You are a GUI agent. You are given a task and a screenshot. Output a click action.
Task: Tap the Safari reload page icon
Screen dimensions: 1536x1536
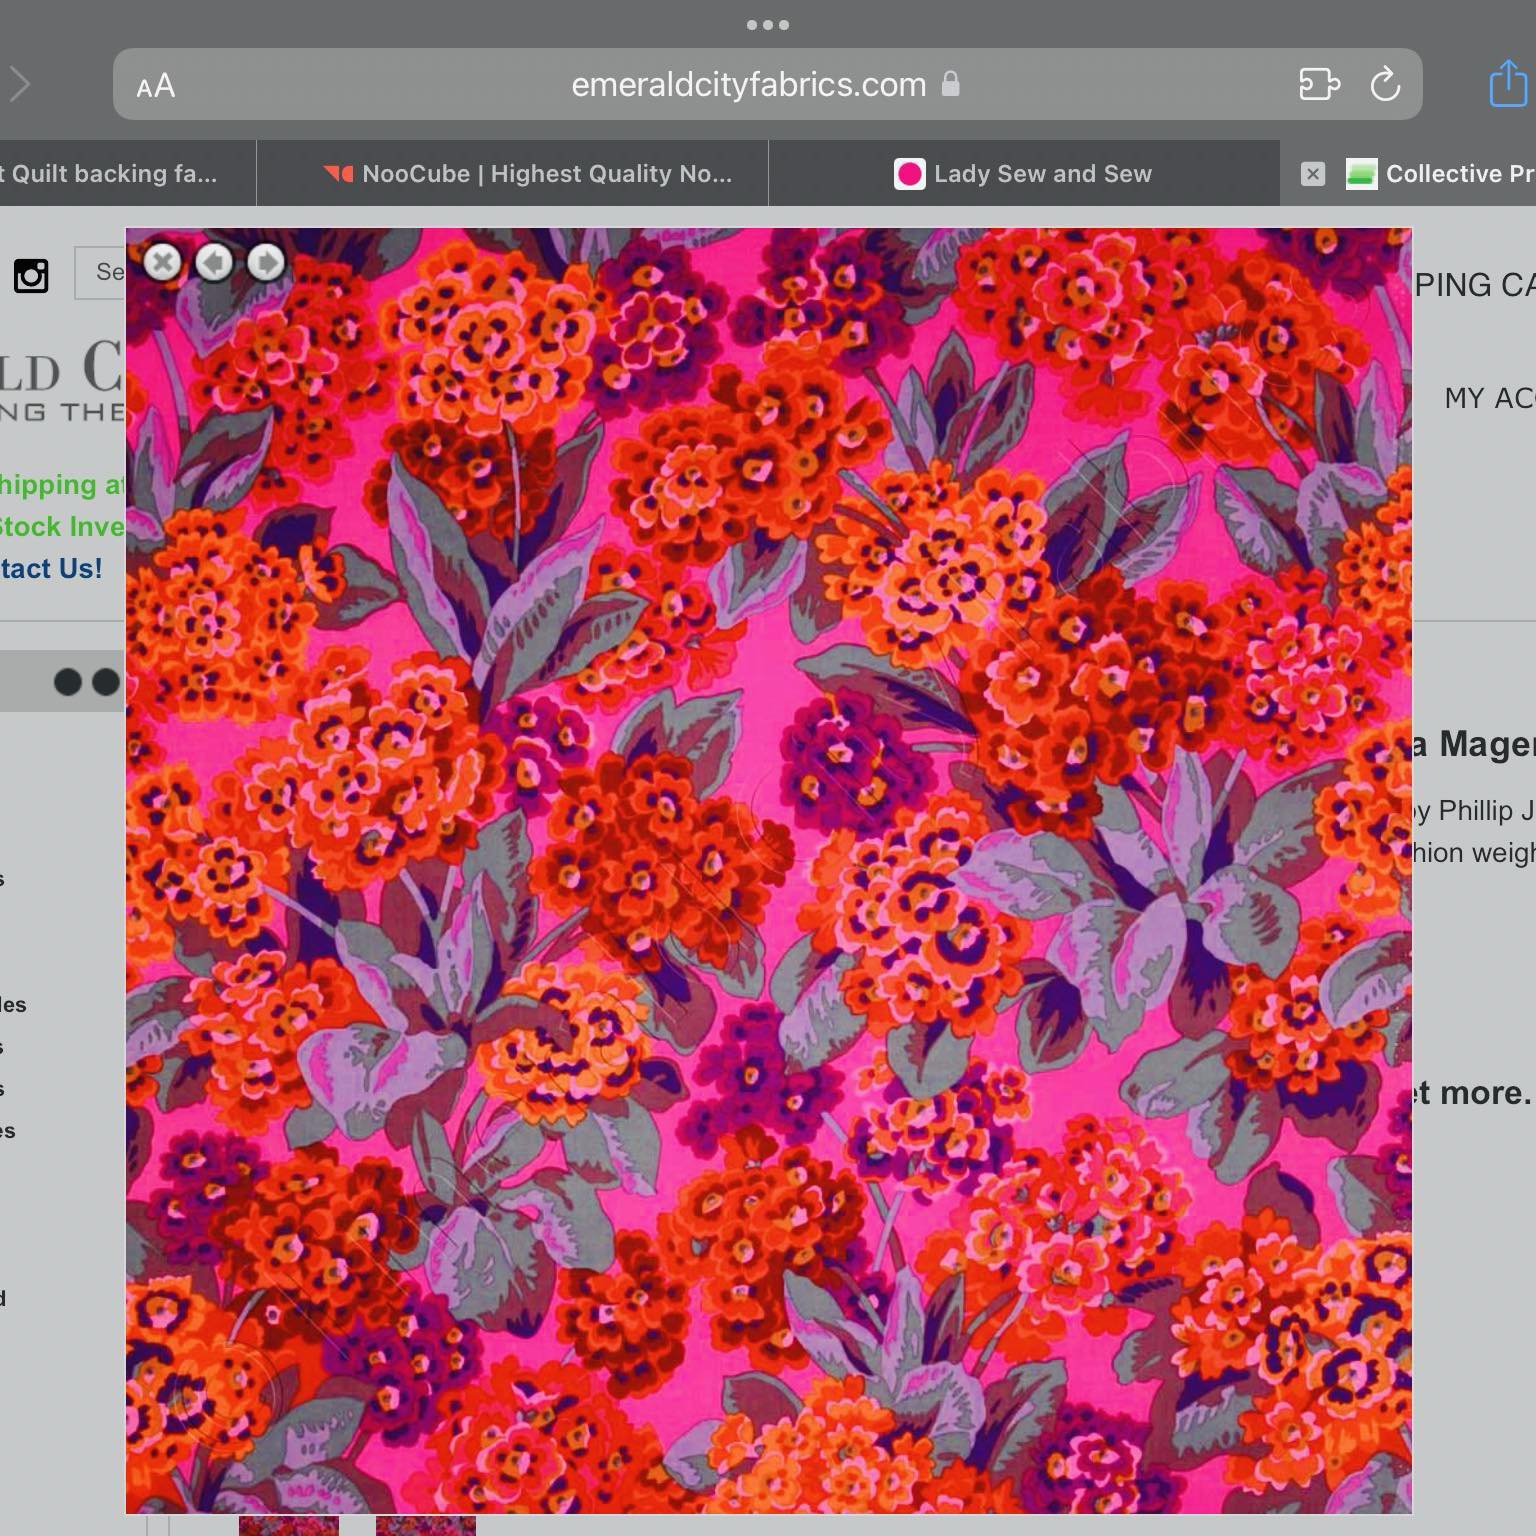[1385, 84]
